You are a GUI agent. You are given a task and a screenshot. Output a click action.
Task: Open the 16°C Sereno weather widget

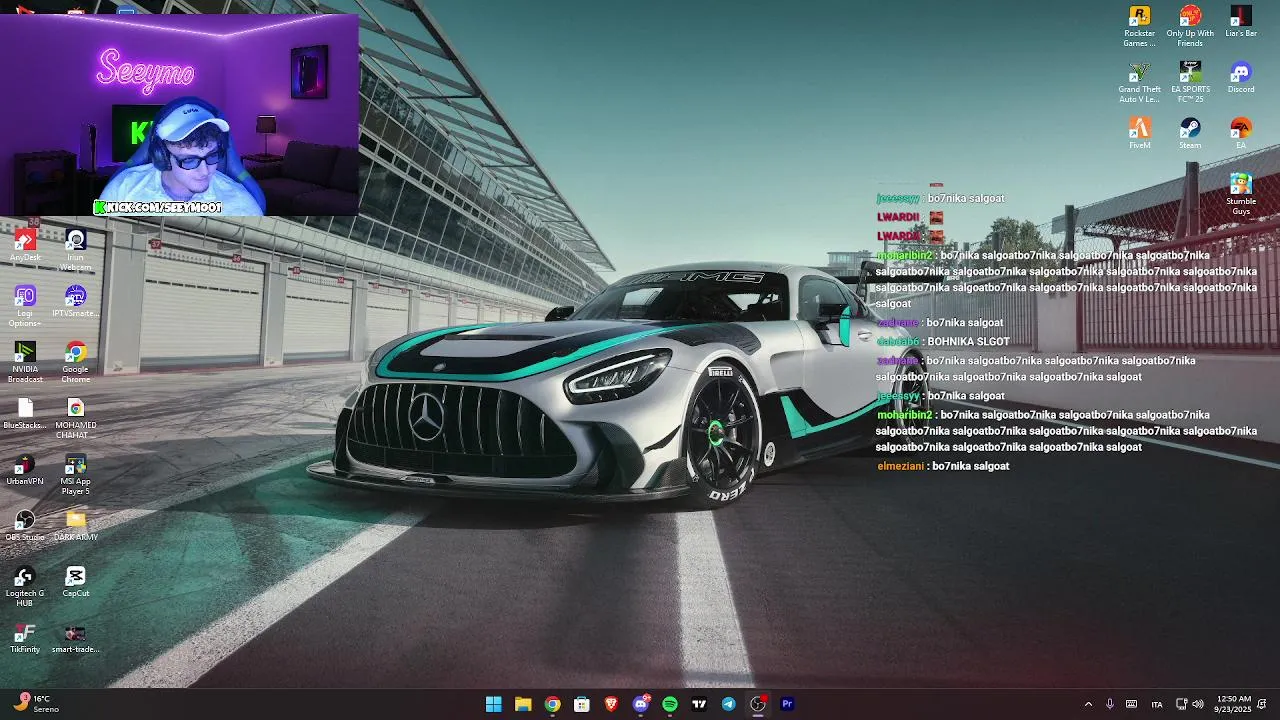tap(37, 704)
